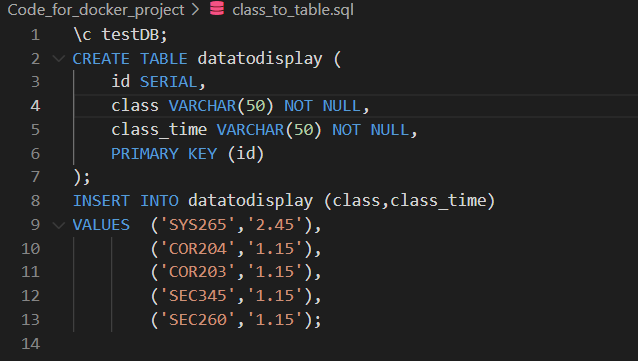Select line number 4 in the gutter
Viewport: 638px width, 361px height.
click(35, 106)
